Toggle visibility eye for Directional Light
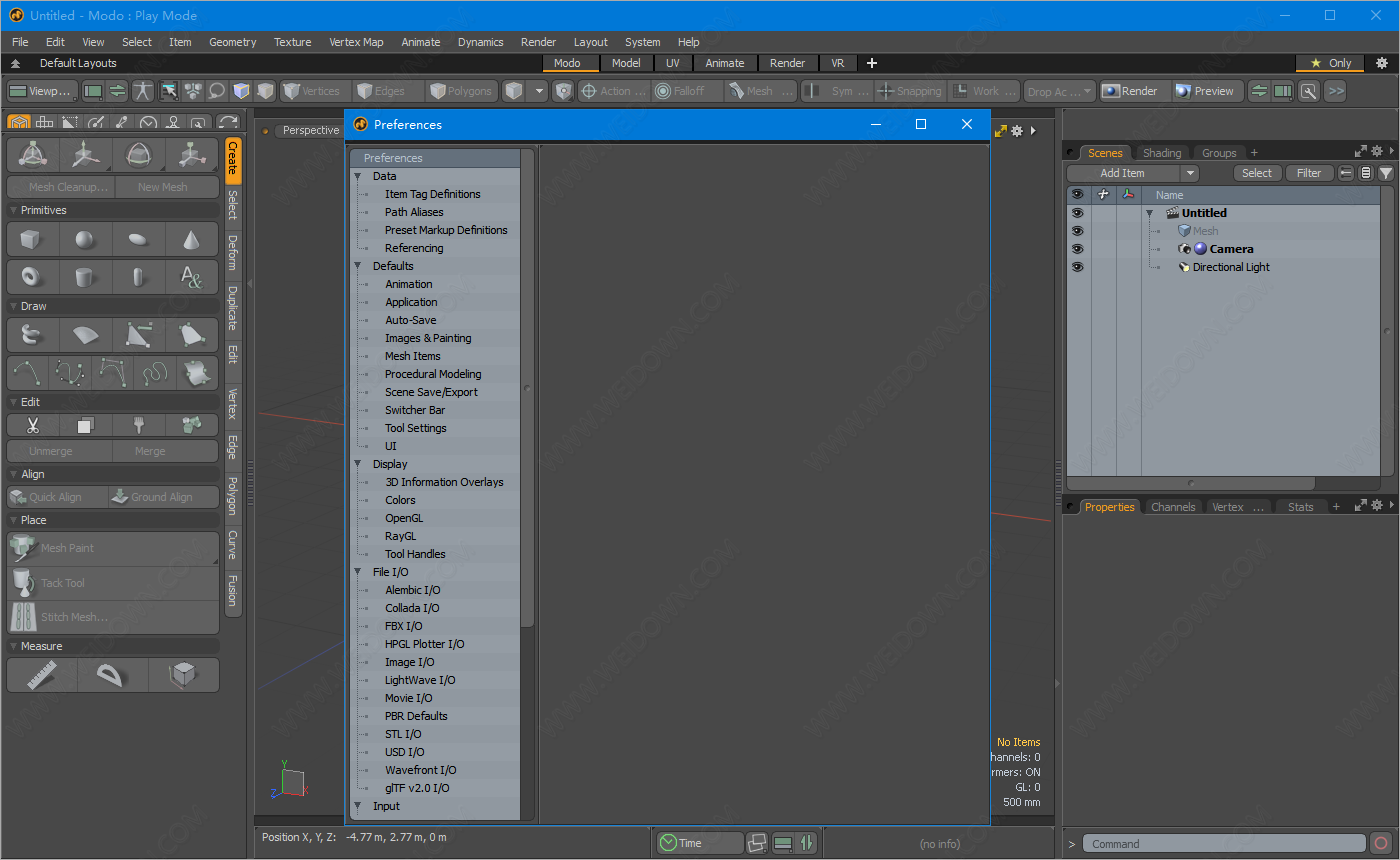Viewport: 1400px width, 860px height. 1078,267
